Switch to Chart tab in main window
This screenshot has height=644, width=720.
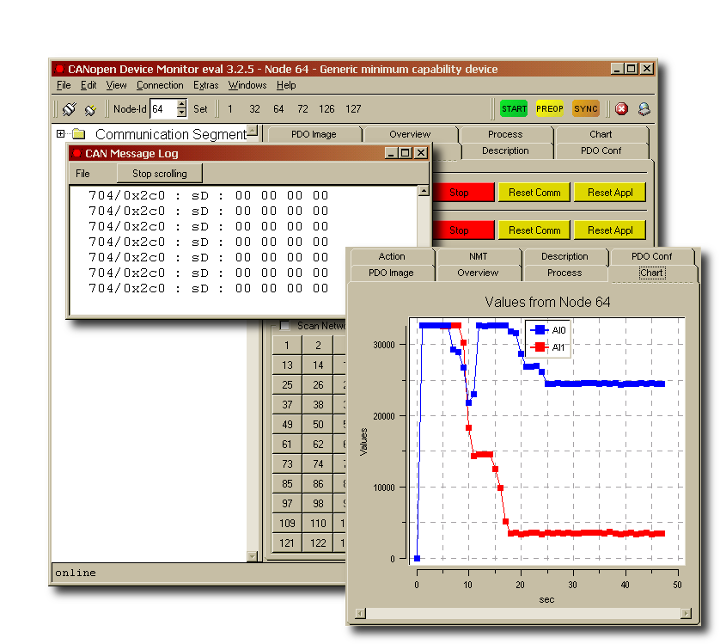point(601,134)
